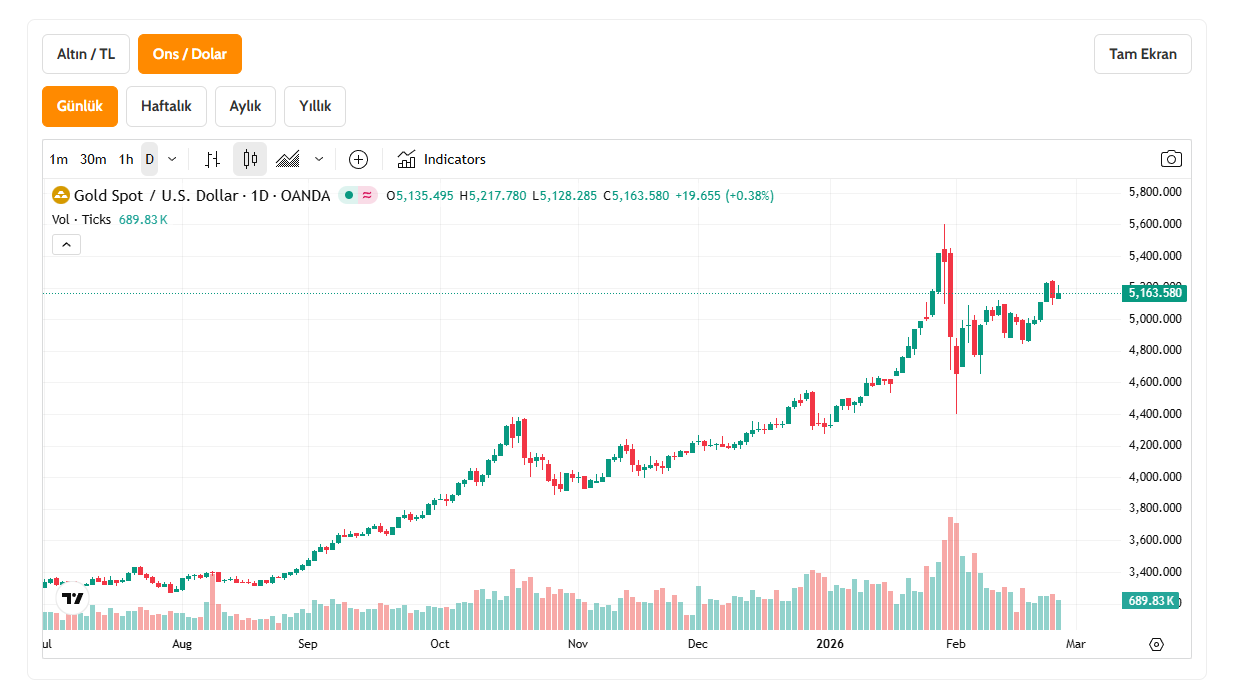This screenshot has width=1238, height=694.
Task: Select the 30m interval button
Action: 93,159
